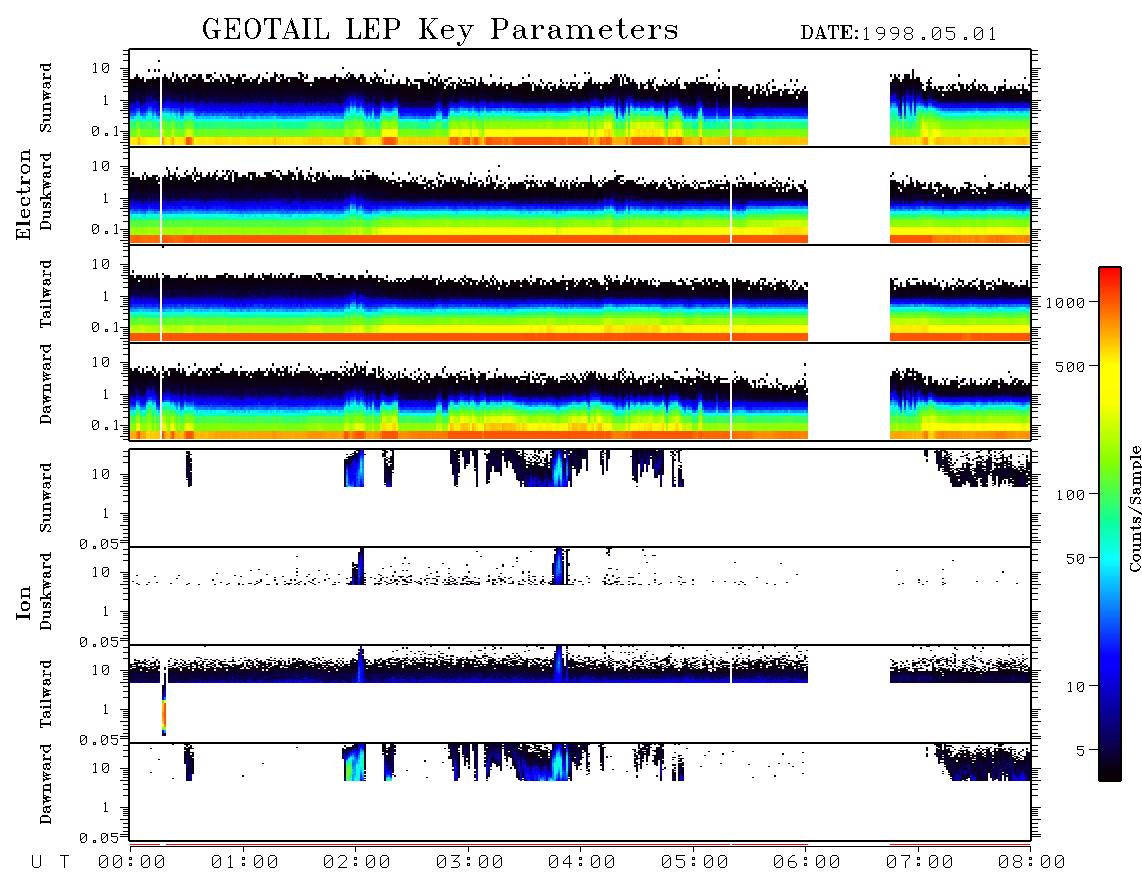Click the green region of the colorbar
Viewport: 1142px width, 880px height.
[x=1109, y=474]
